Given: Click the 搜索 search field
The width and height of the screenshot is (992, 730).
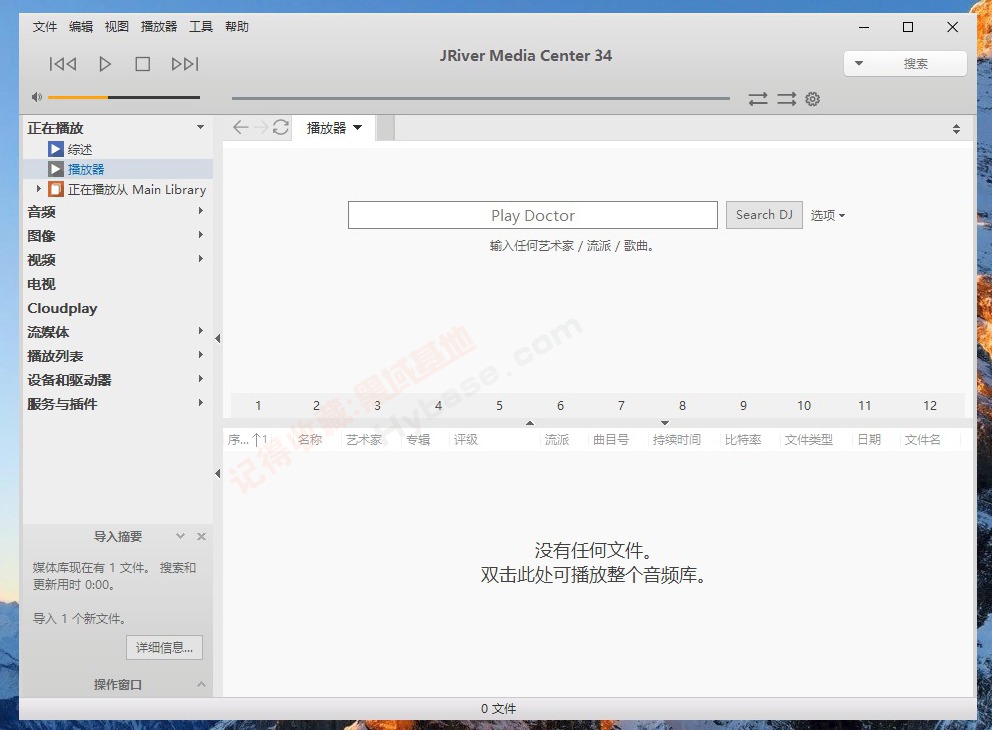Looking at the screenshot, I should 915,64.
